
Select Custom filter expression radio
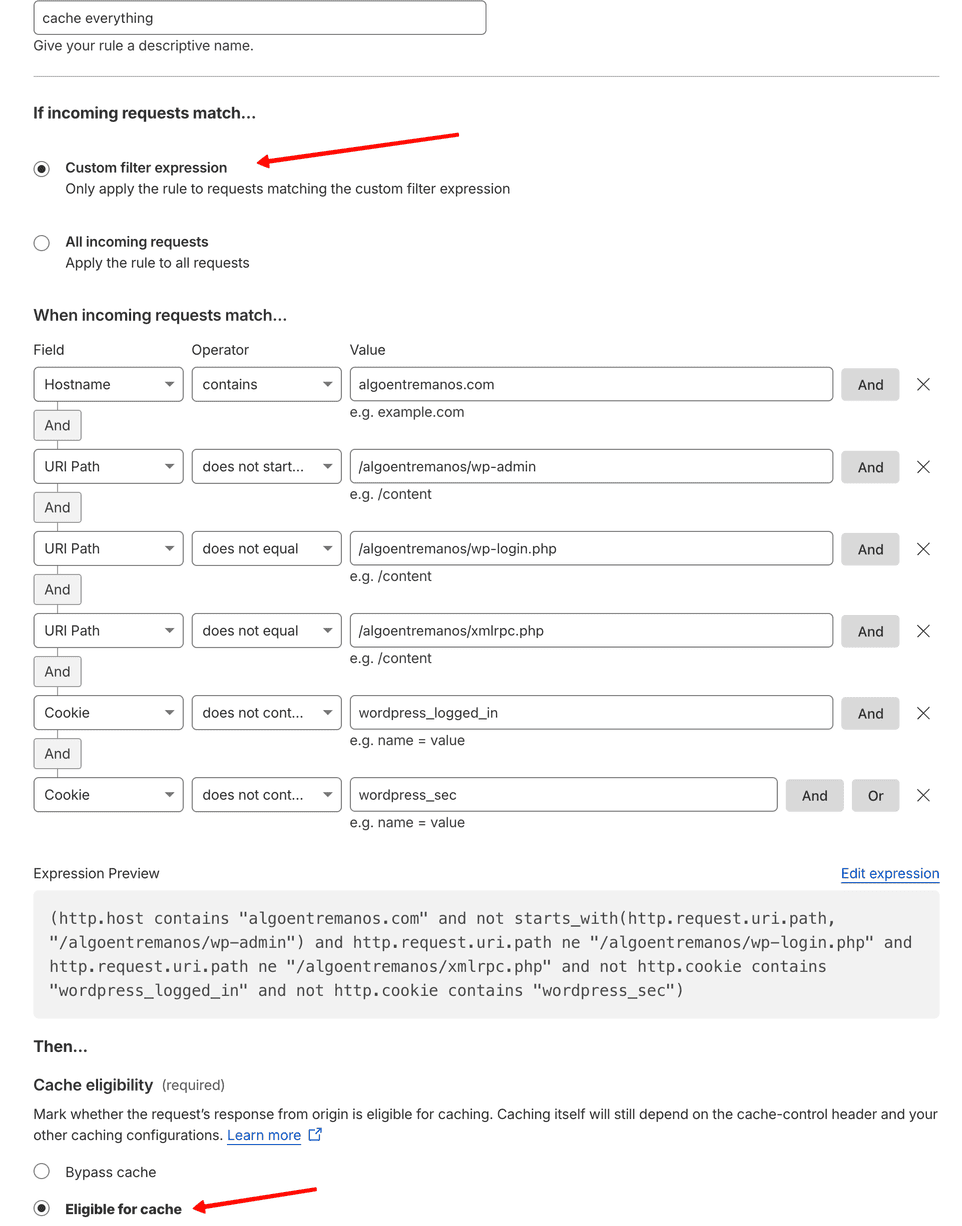coord(41,169)
